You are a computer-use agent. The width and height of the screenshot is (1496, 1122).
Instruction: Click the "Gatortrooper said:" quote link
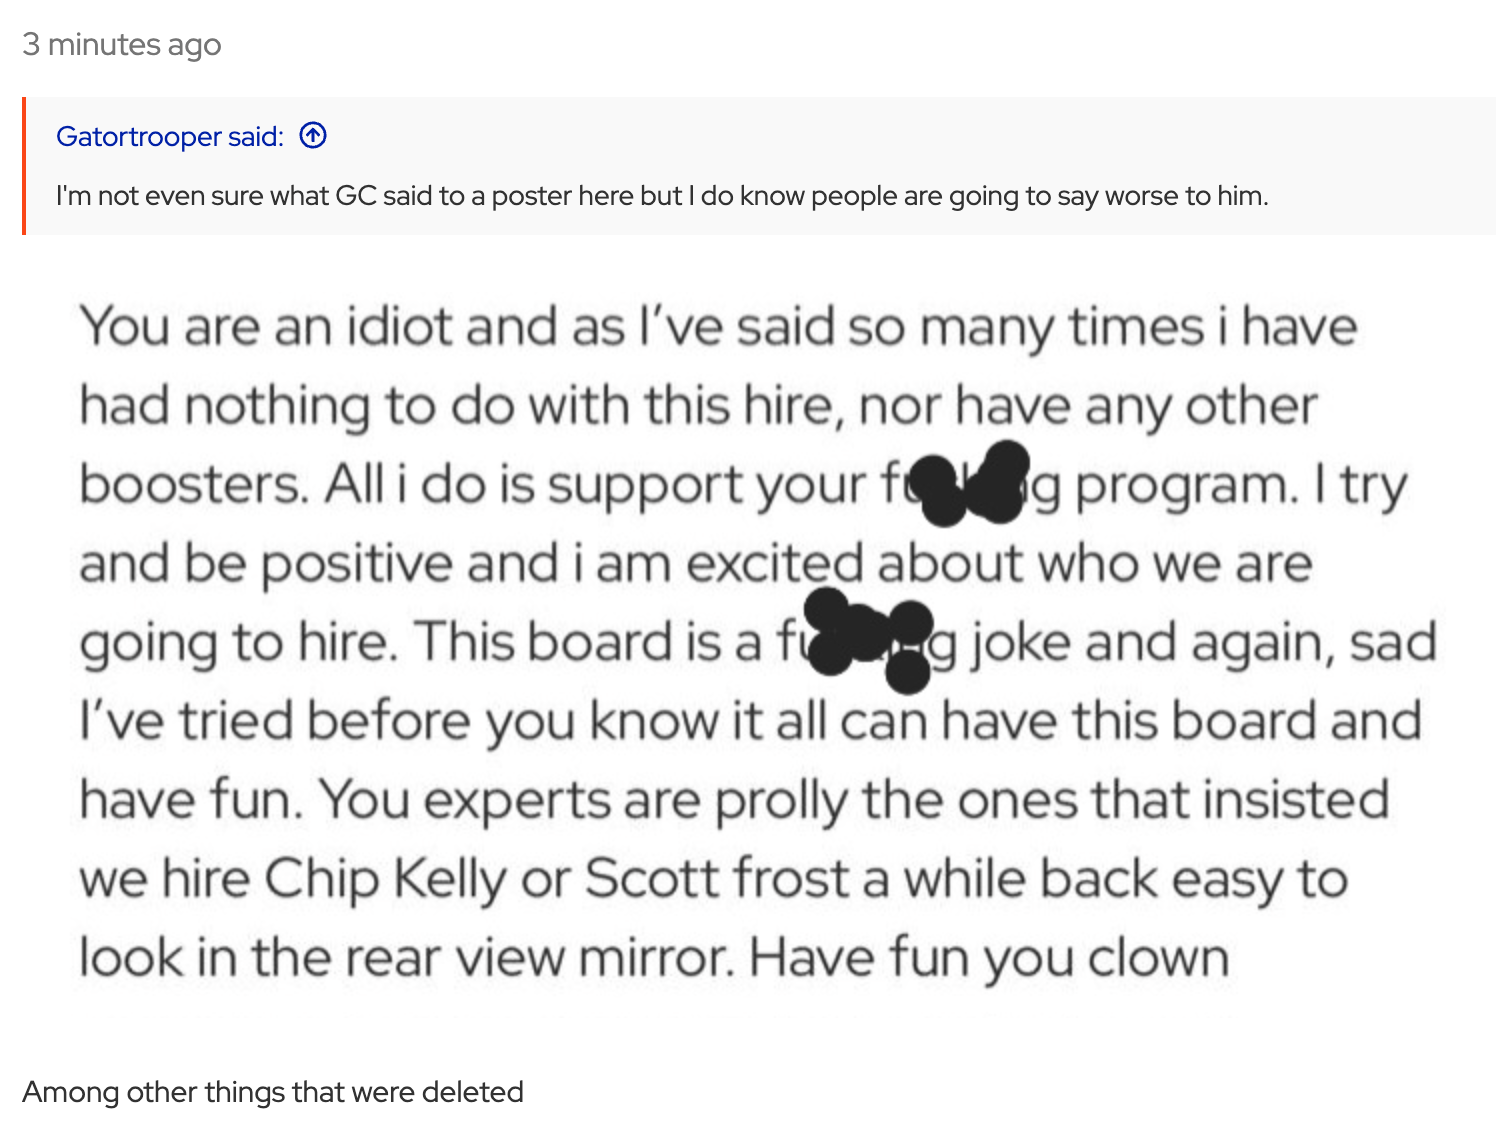point(170,136)
